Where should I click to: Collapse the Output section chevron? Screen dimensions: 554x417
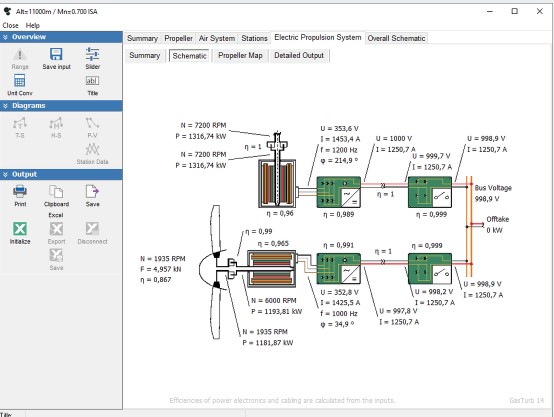[x=5, y=175]
